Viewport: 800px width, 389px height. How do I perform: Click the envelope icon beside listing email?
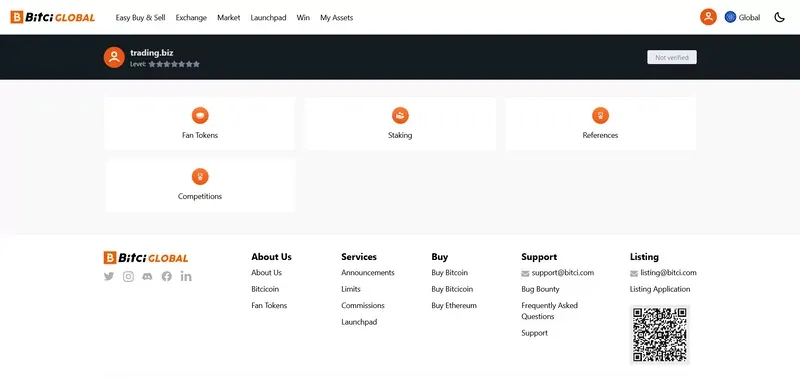(634, 274)
